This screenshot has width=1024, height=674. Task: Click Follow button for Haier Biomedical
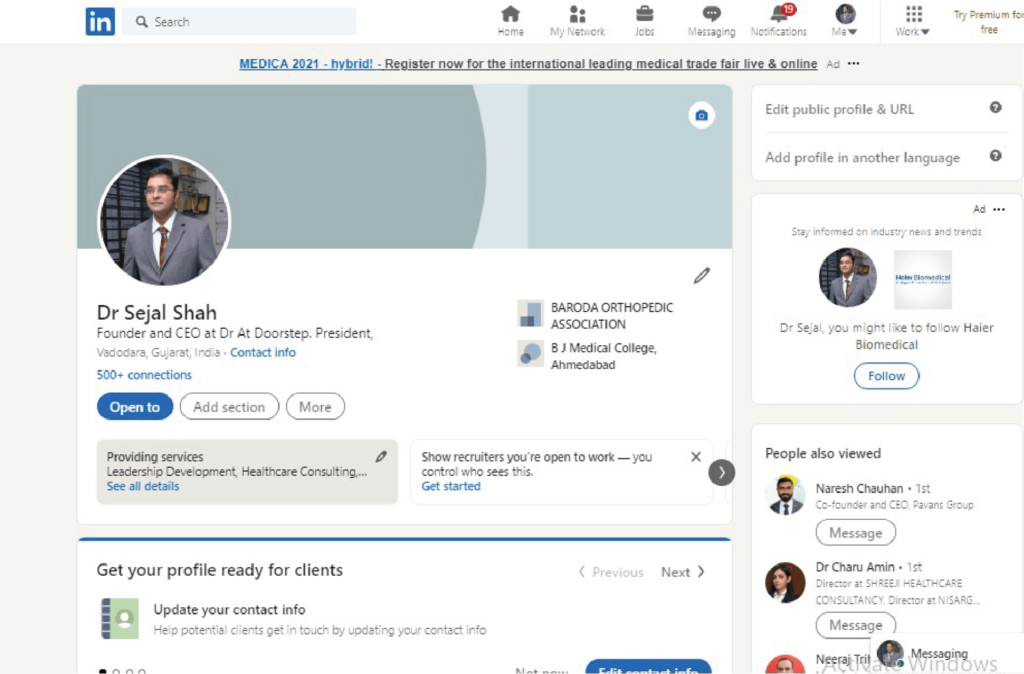pyautogui.click(x=886, y=376)
